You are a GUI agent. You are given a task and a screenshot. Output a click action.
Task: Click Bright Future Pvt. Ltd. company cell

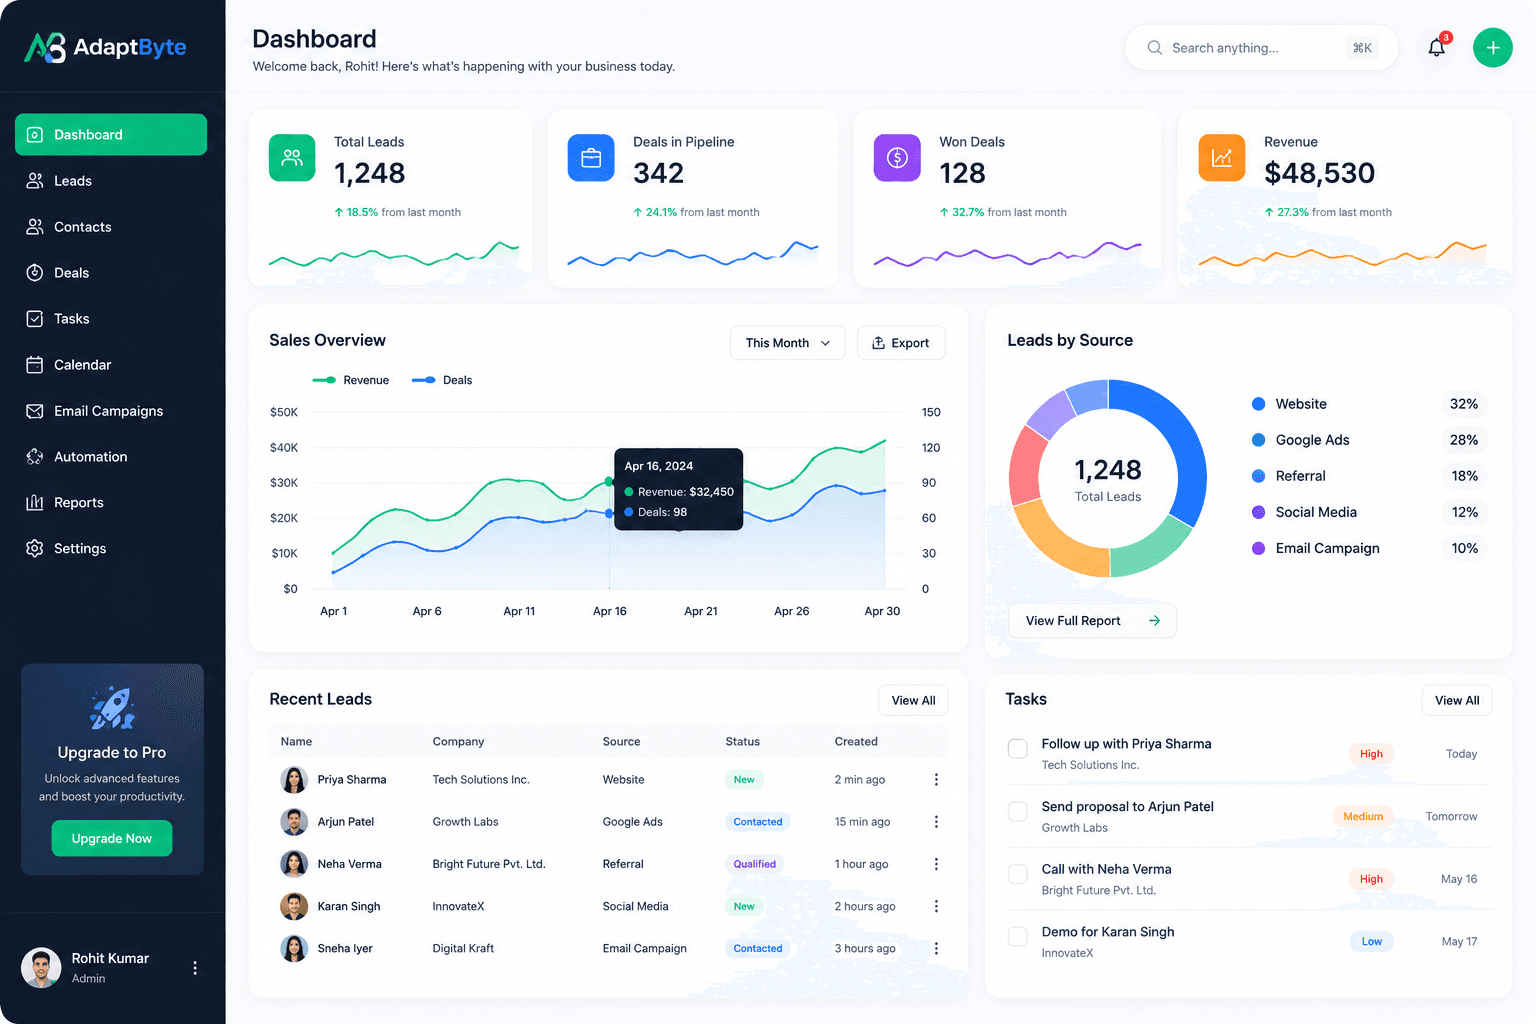(x=489, y=864)
